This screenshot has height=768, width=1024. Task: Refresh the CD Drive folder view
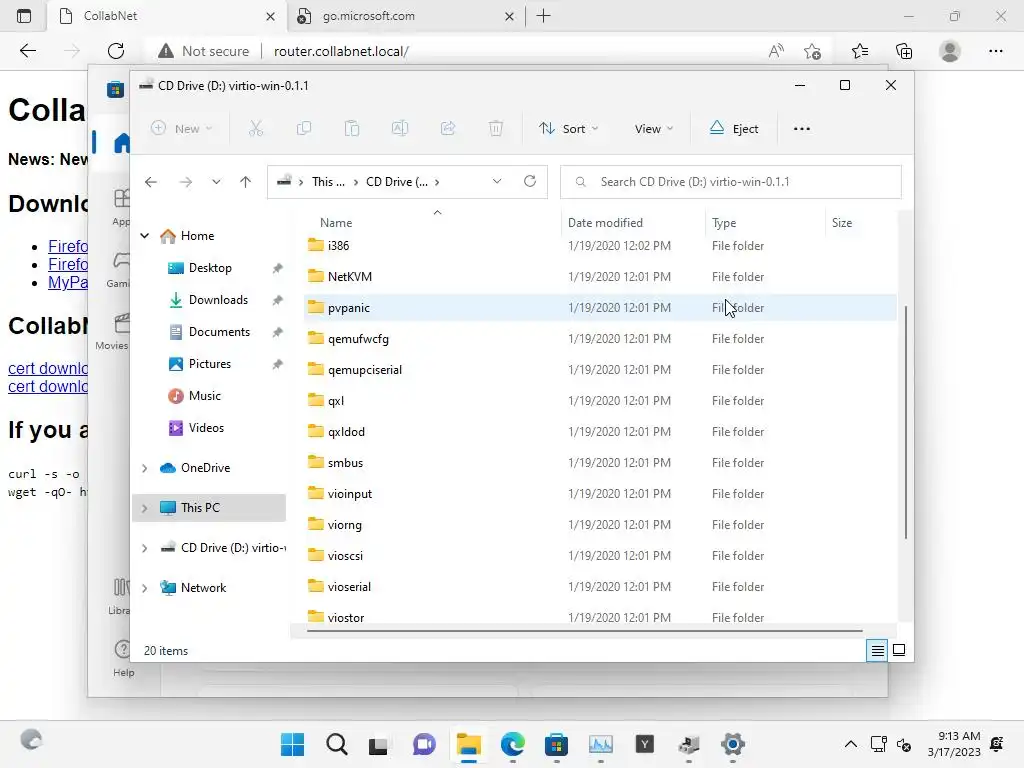[x=530, y=182]
